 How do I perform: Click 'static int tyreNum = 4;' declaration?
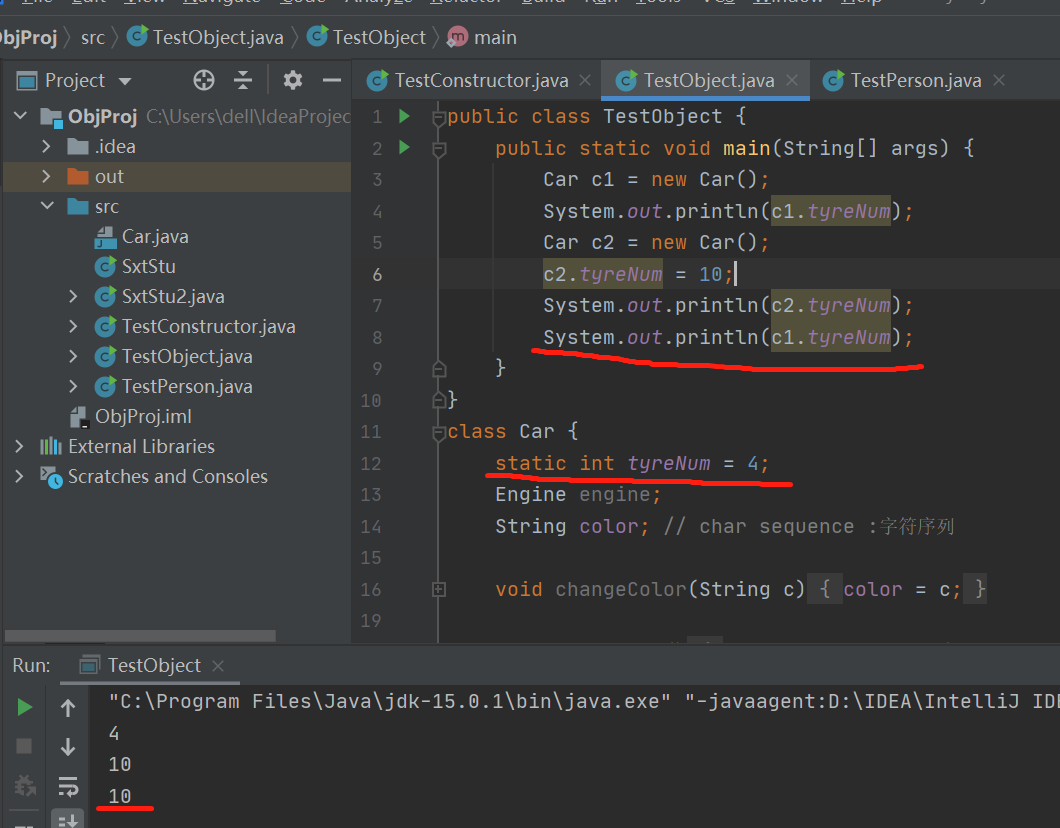tap(632, 463)
